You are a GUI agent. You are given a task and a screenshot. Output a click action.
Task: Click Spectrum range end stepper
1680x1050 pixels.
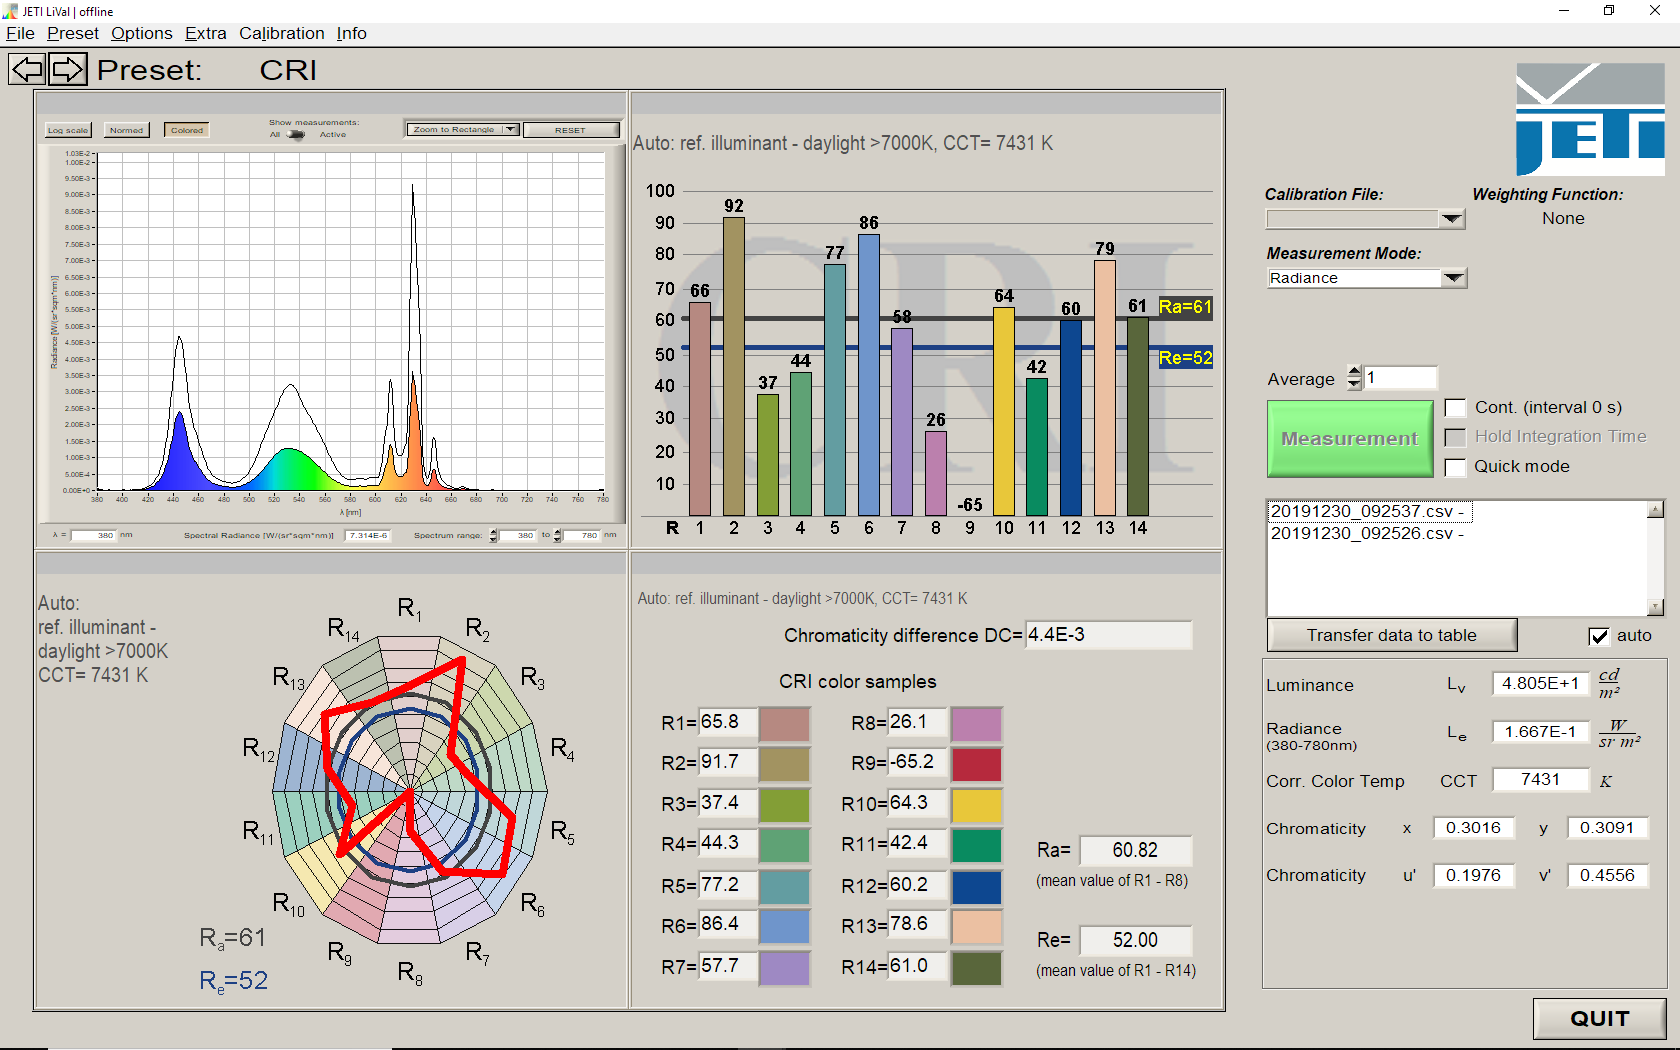click(x=558, y=535)
